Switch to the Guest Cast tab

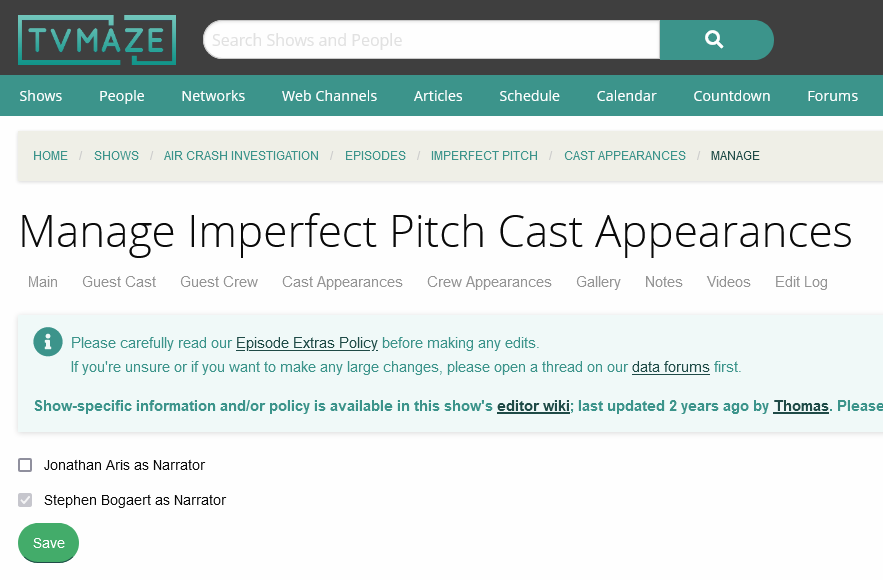pos(119,282)
